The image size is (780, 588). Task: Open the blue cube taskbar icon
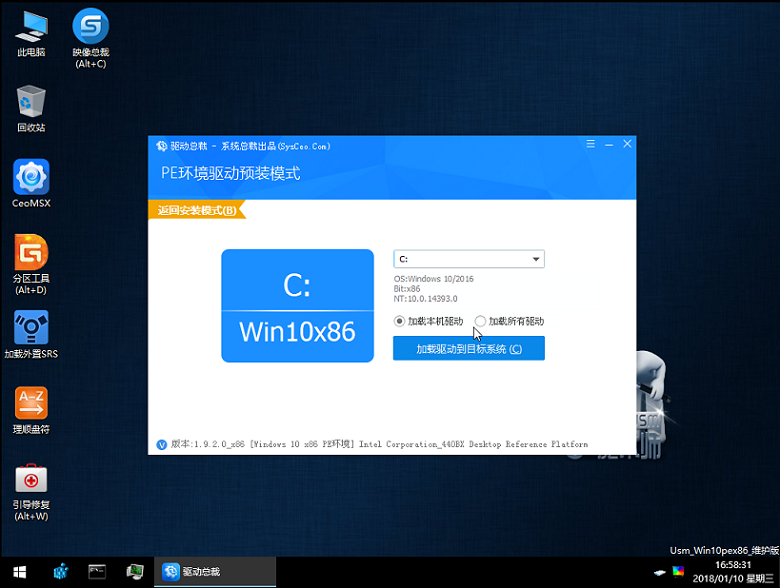61,572
